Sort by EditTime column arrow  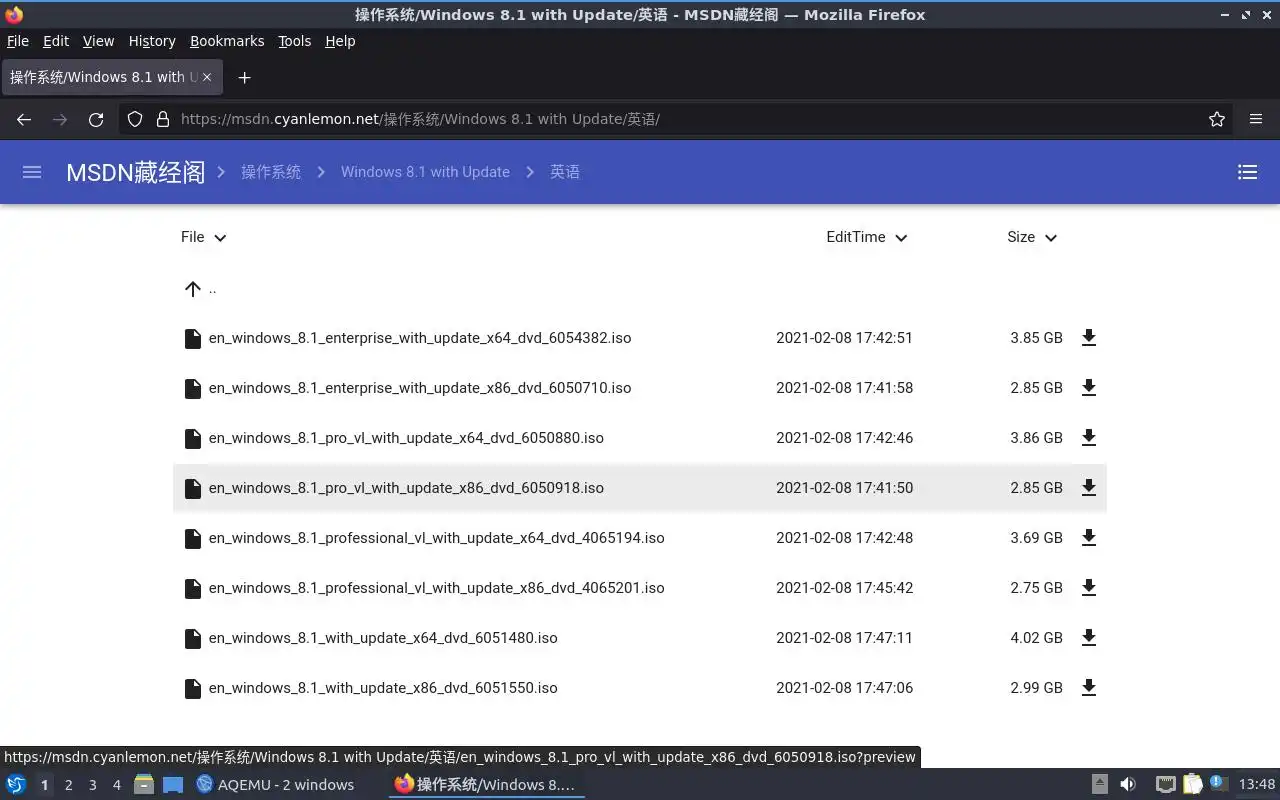click(x=901, y=238)
